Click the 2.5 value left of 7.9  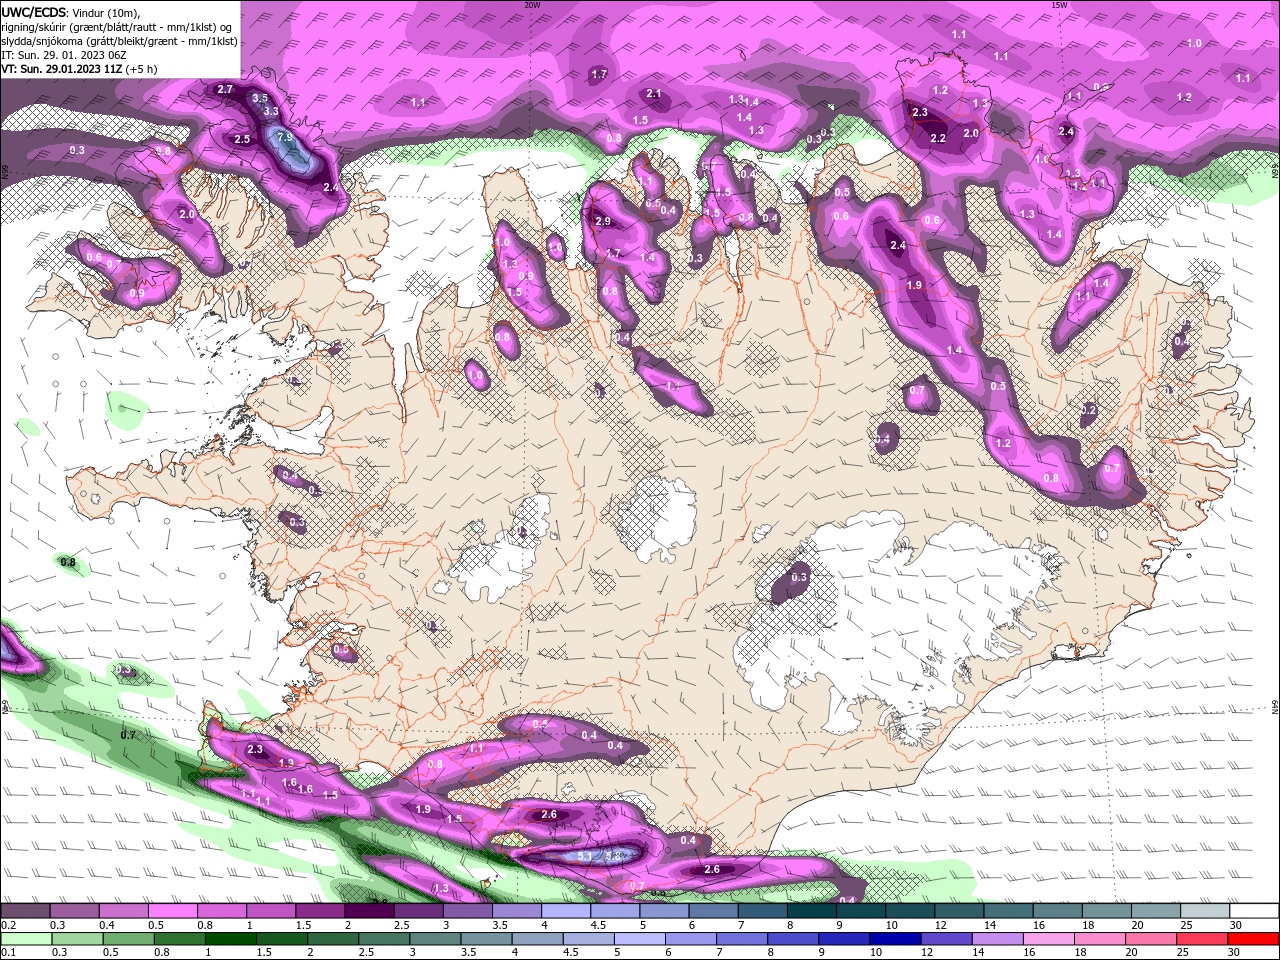242,139
